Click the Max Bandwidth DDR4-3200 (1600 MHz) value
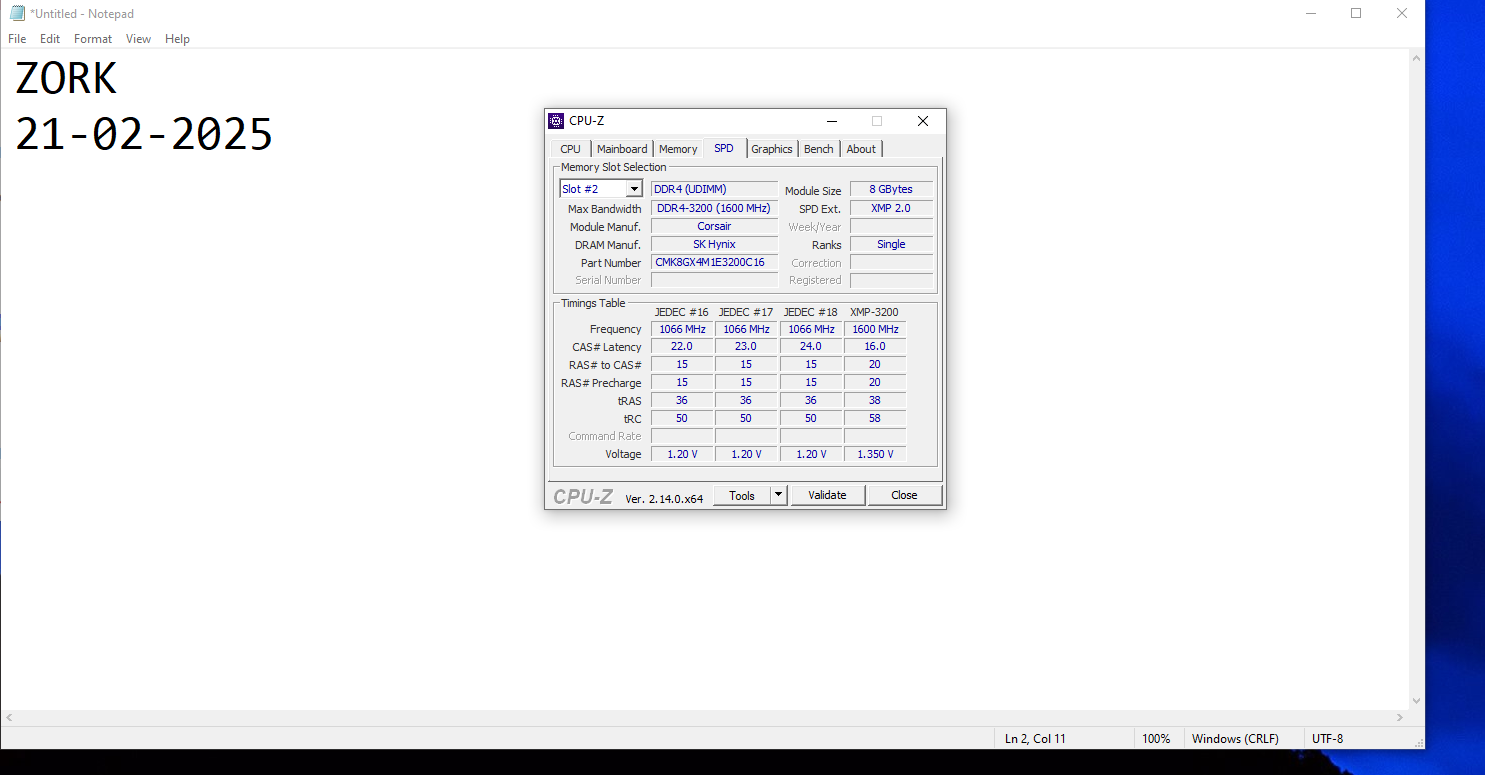The image size is (1485, 775). click(714, 208)
